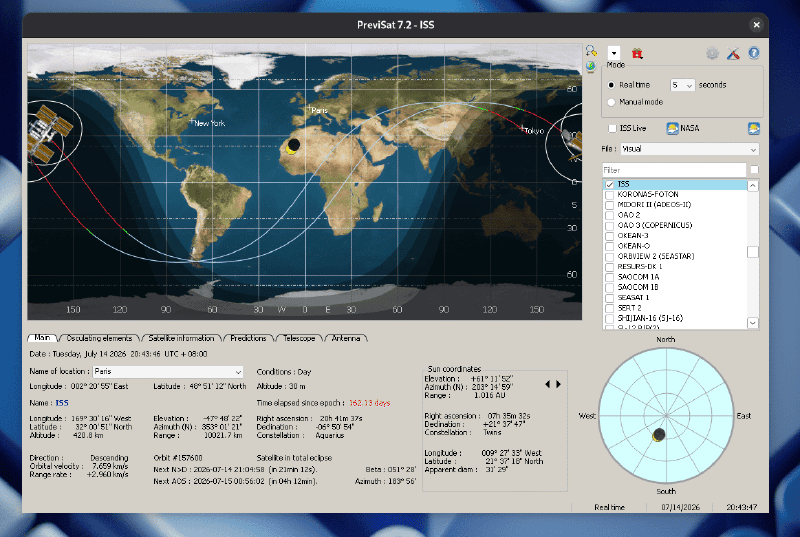Select RESURS-DK 1 in satellite list
Image resolution: width=800 pixels, height=537 pixels.
click(x=640, y=267)
